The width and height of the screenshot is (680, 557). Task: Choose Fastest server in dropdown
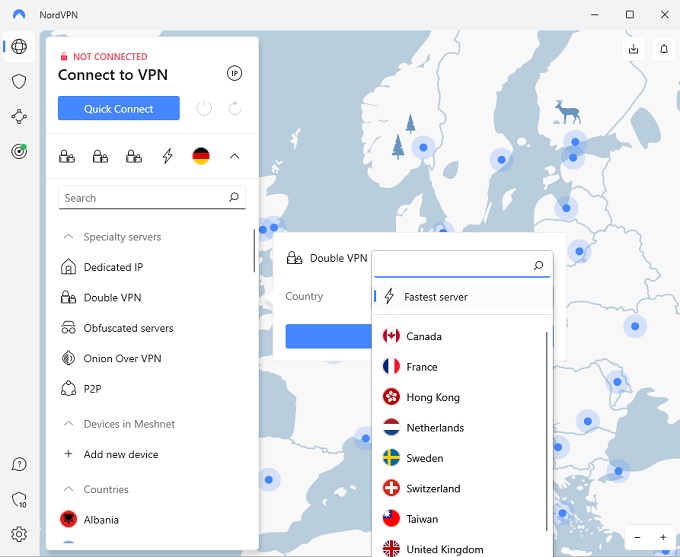[x=462, y=297]
